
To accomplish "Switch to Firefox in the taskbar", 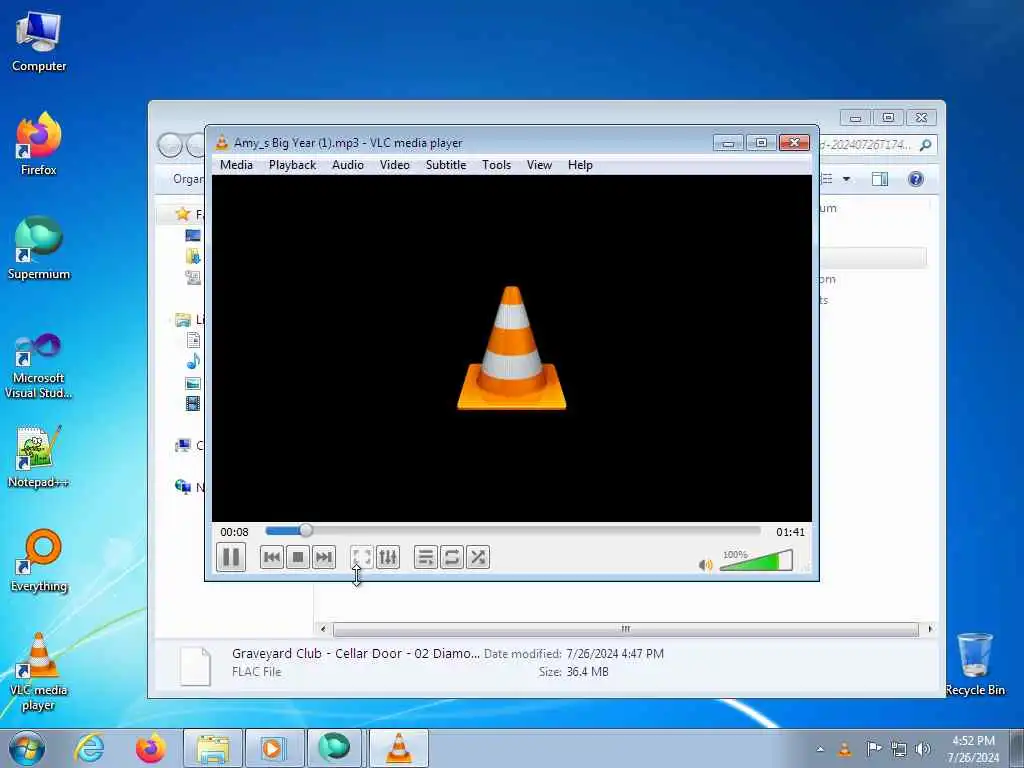I will coord(151,748).
